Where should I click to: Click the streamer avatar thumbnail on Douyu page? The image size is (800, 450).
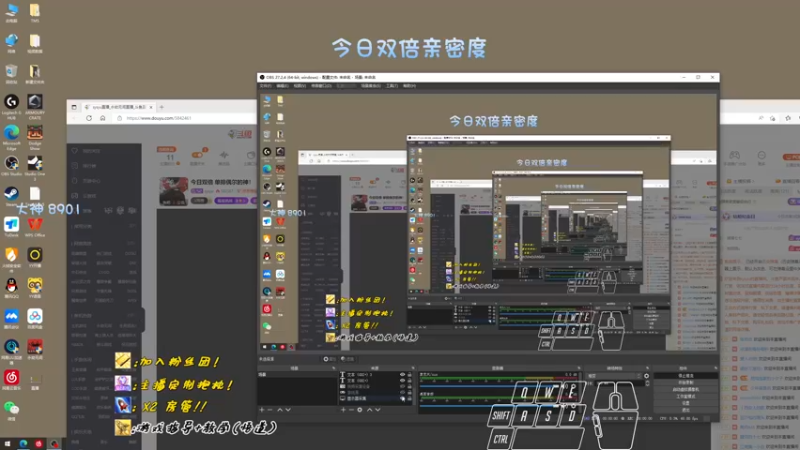coord(173,191)
